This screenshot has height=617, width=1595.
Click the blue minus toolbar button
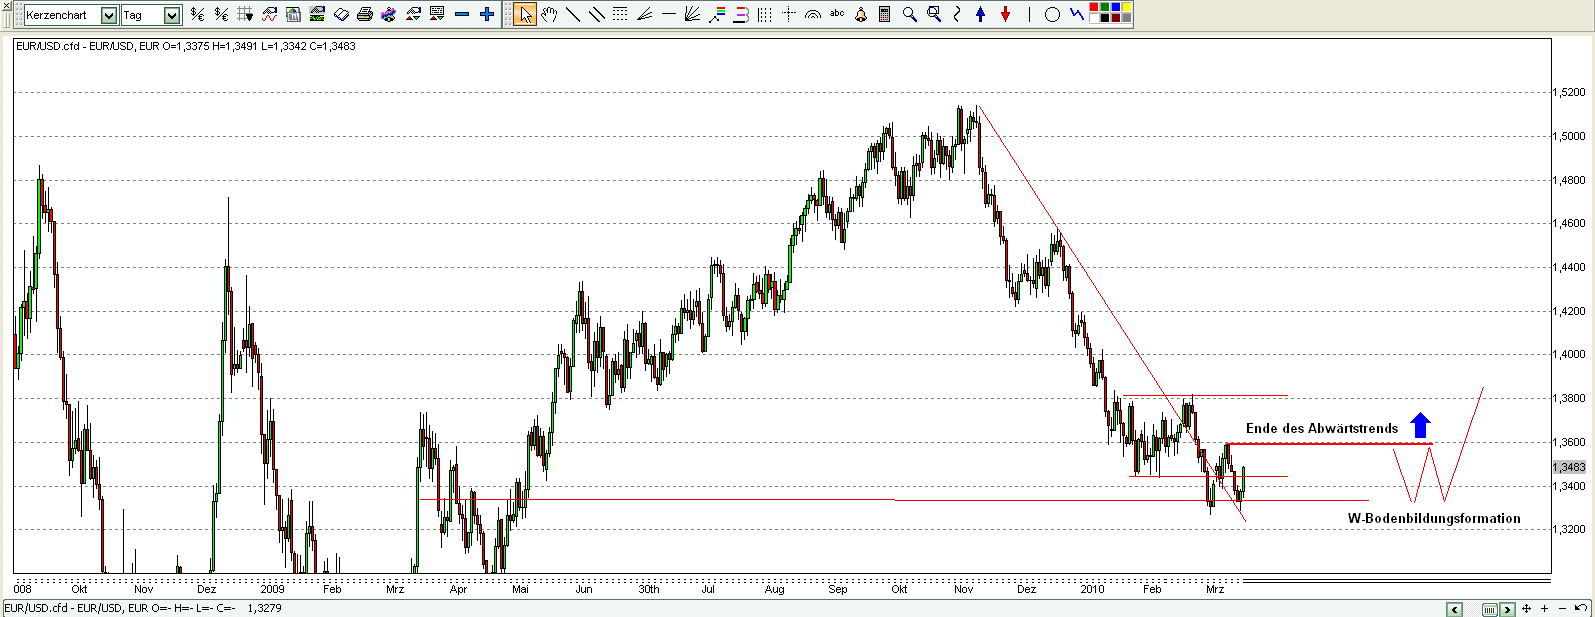(461, 14)
